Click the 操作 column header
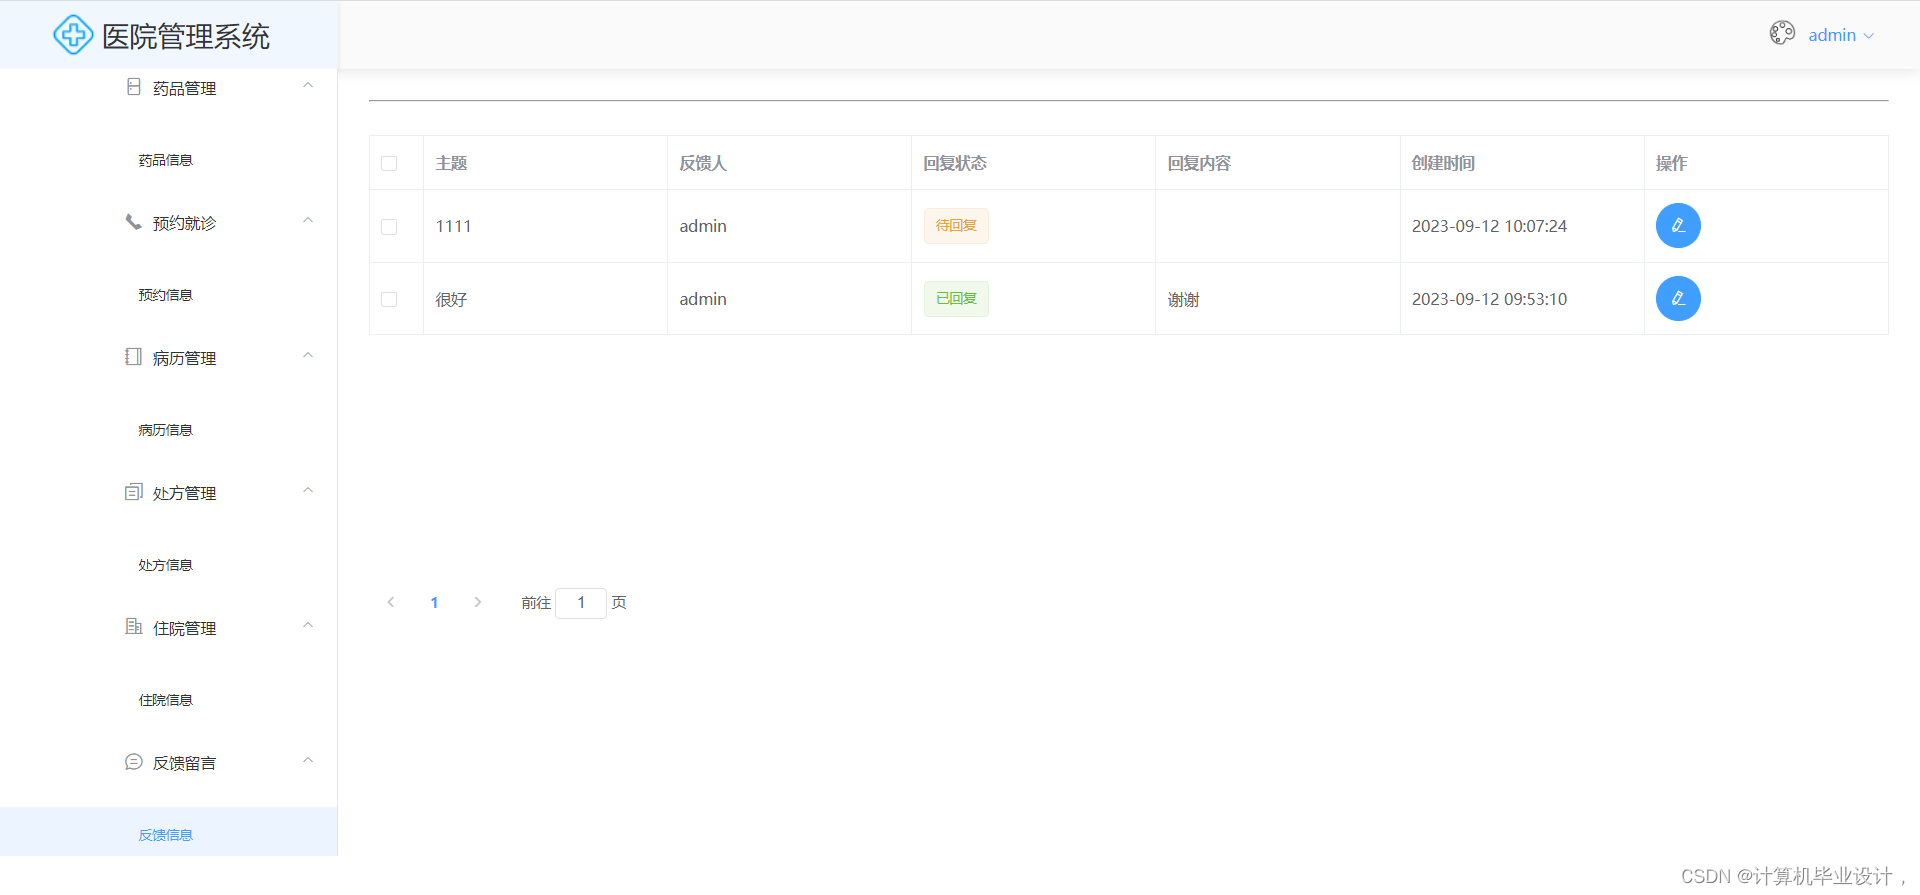The width and height of the screenshot is (1920, 895). point(1671,163)
